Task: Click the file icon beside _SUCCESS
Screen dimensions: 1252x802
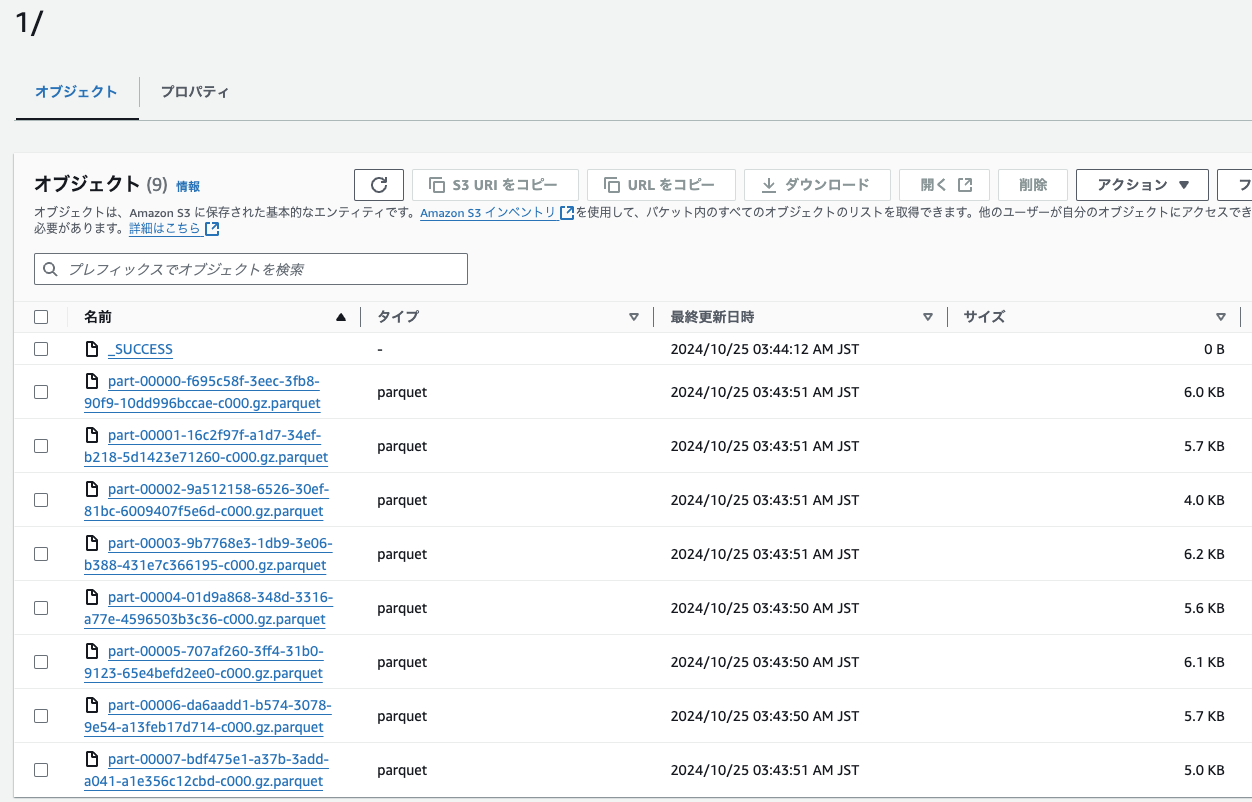Action: pos(93,349)
